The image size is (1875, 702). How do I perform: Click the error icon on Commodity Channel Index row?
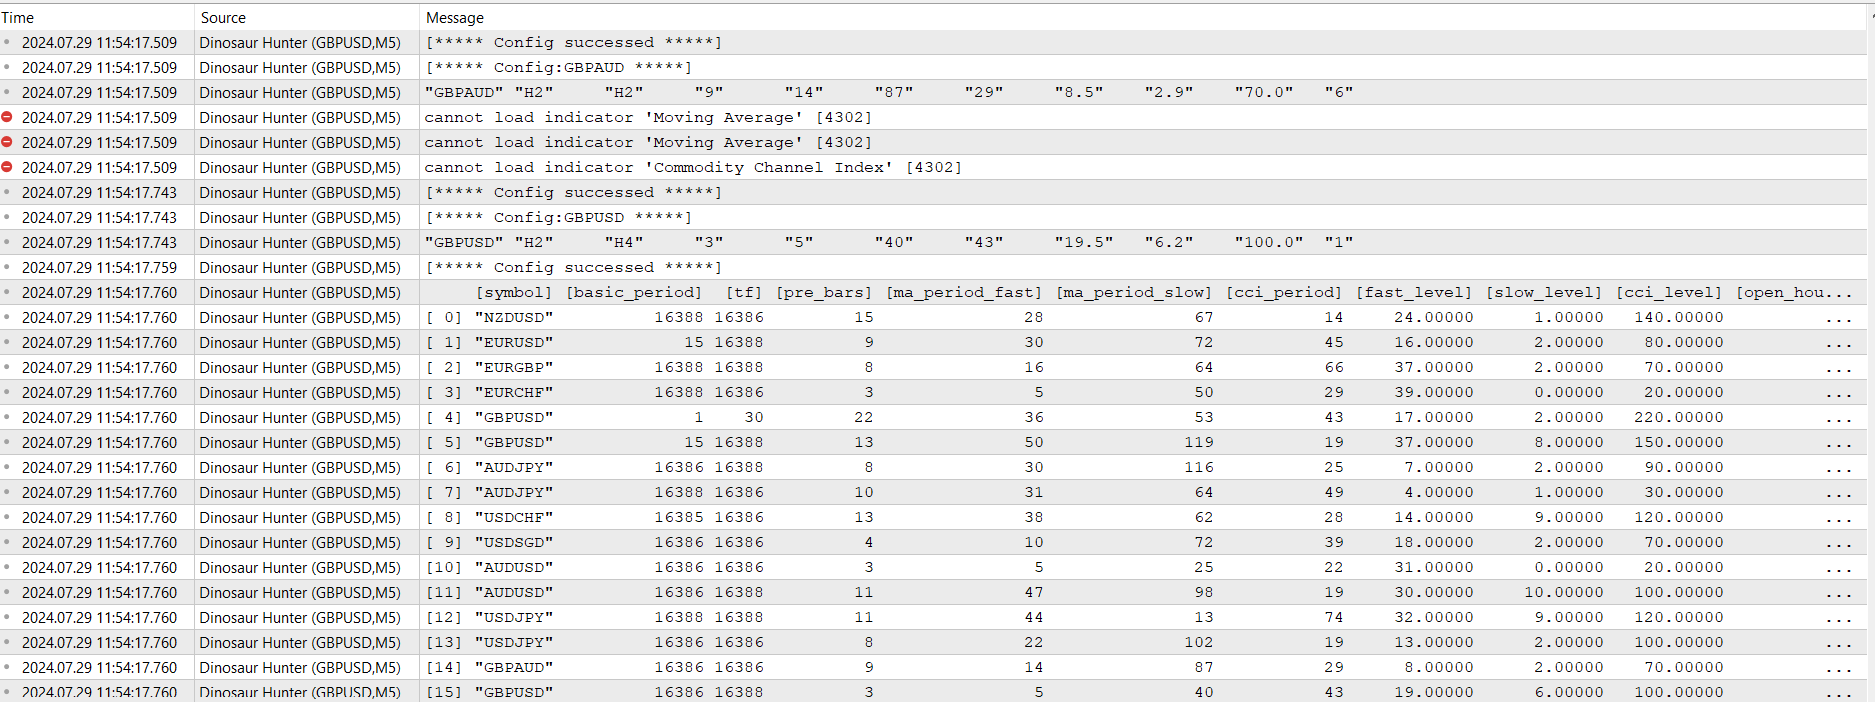click(7, 167)
